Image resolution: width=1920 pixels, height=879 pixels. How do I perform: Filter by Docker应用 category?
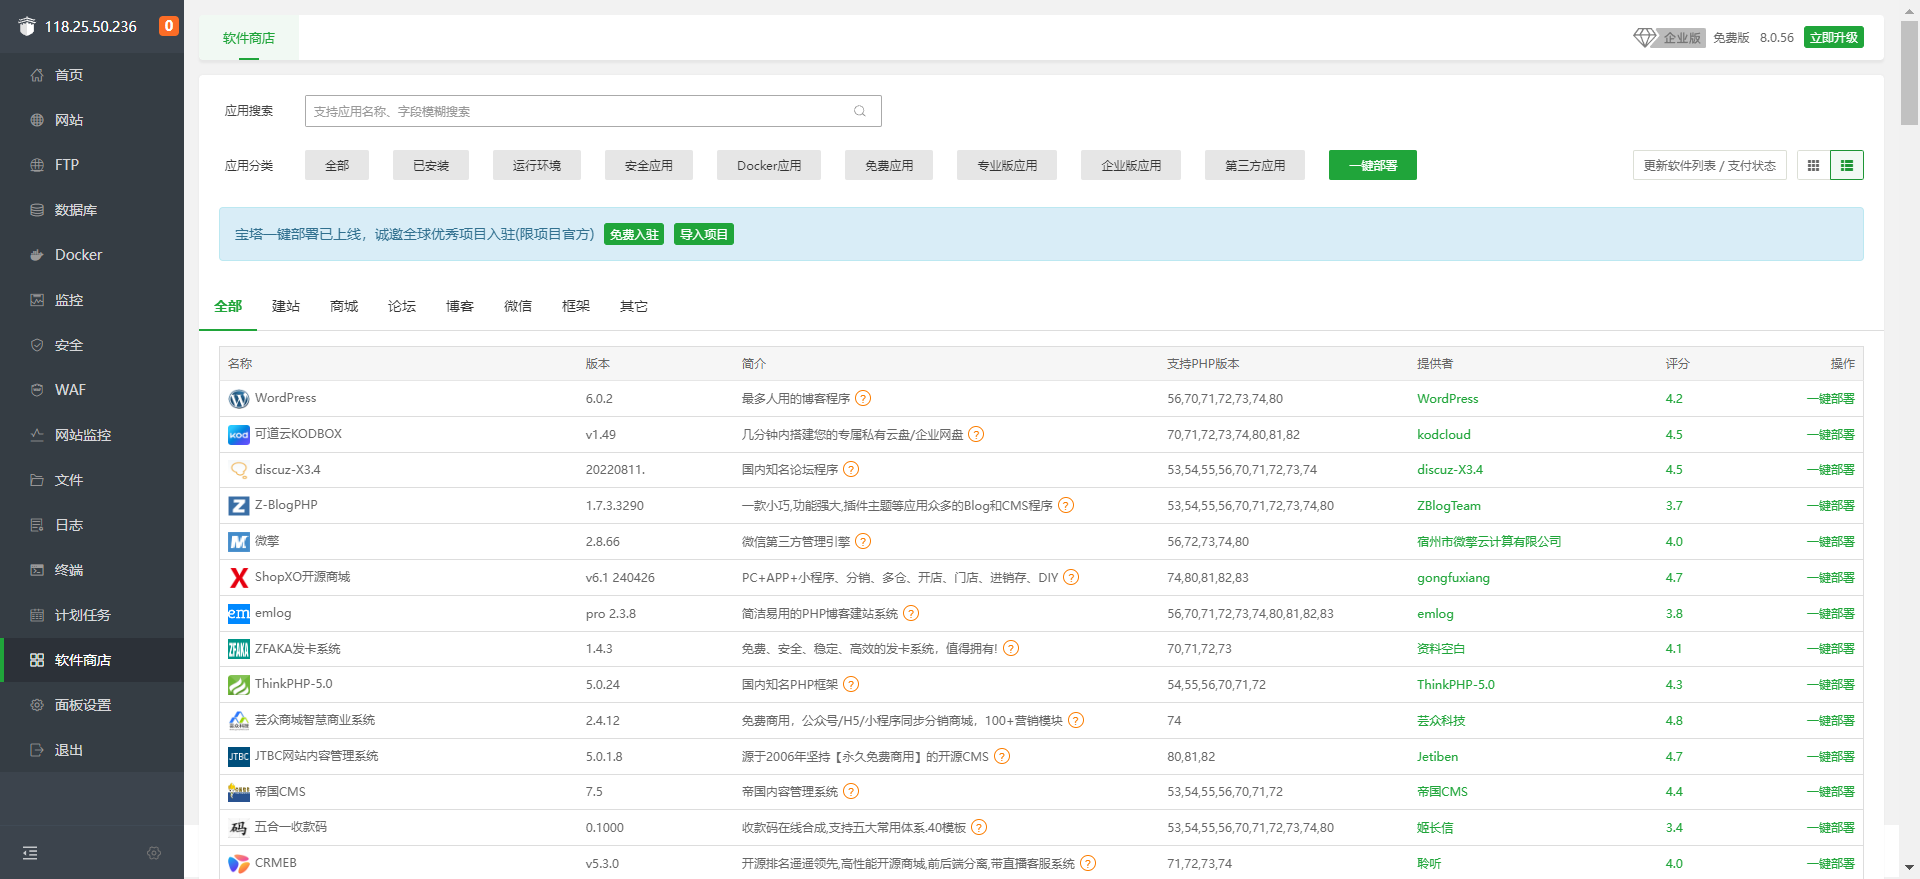point(769,165)
